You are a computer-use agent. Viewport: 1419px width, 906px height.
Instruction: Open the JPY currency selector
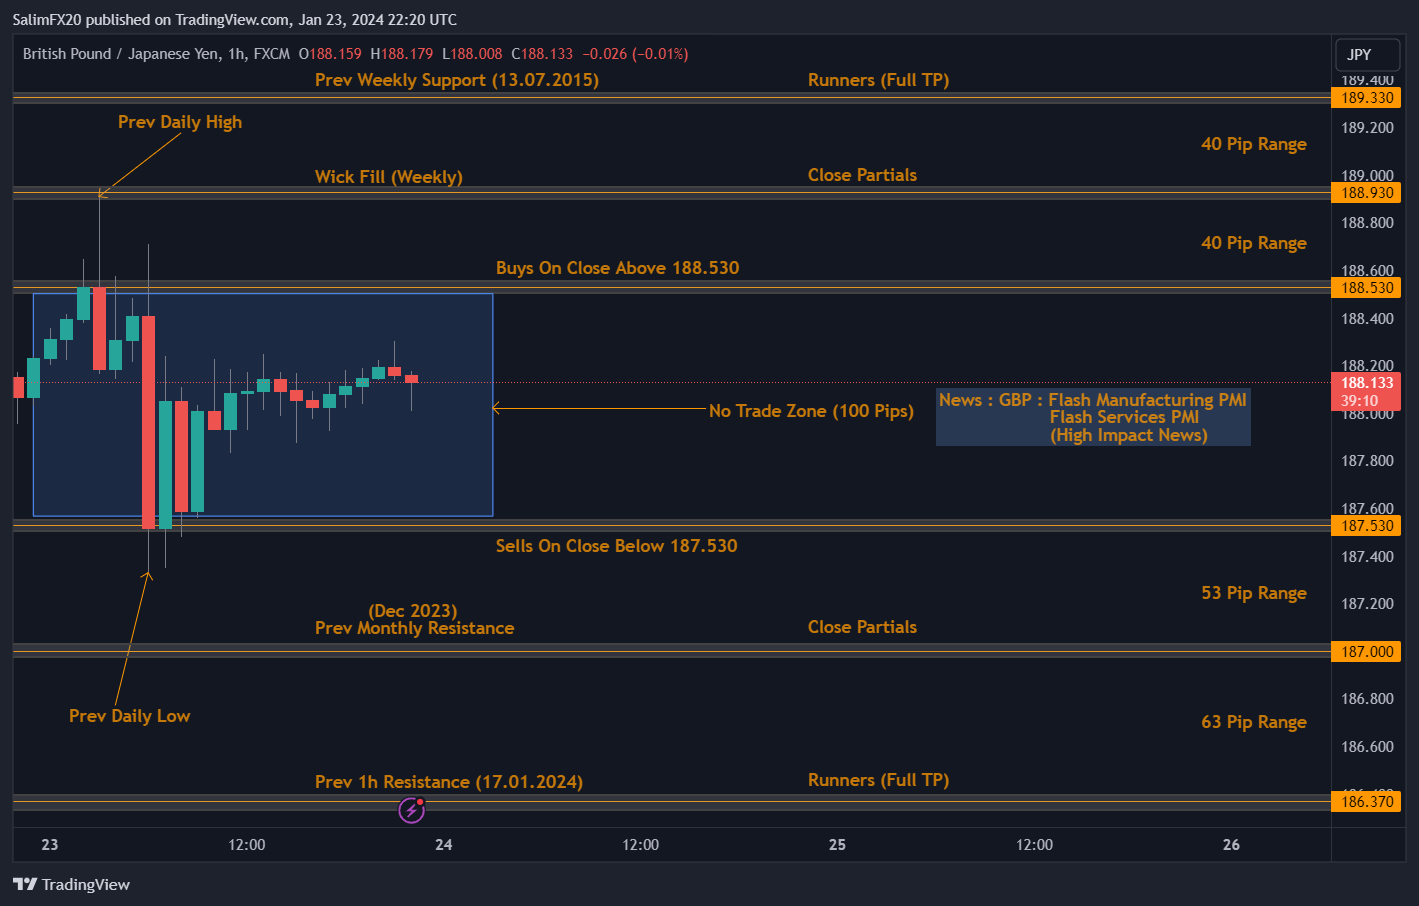(x=1367, y=55)
